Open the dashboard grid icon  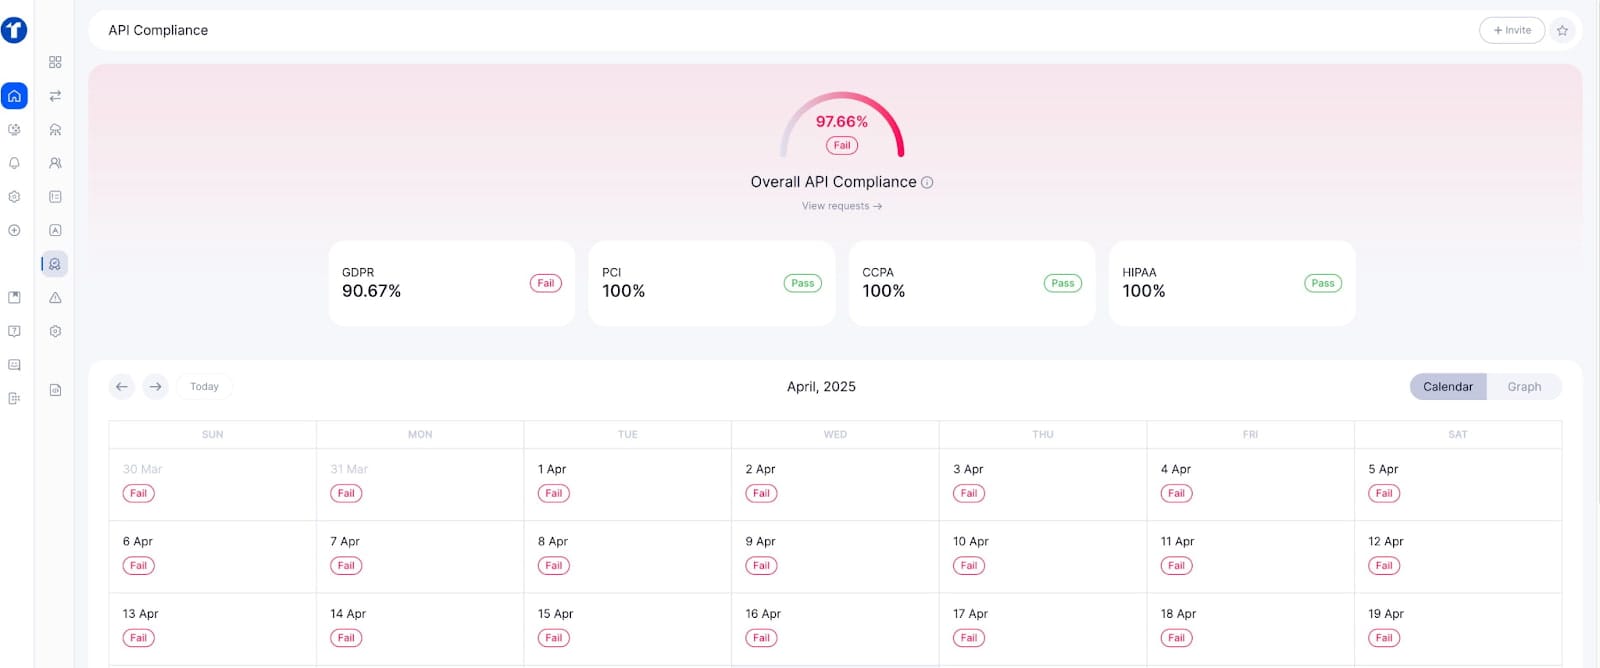[55, 62]
